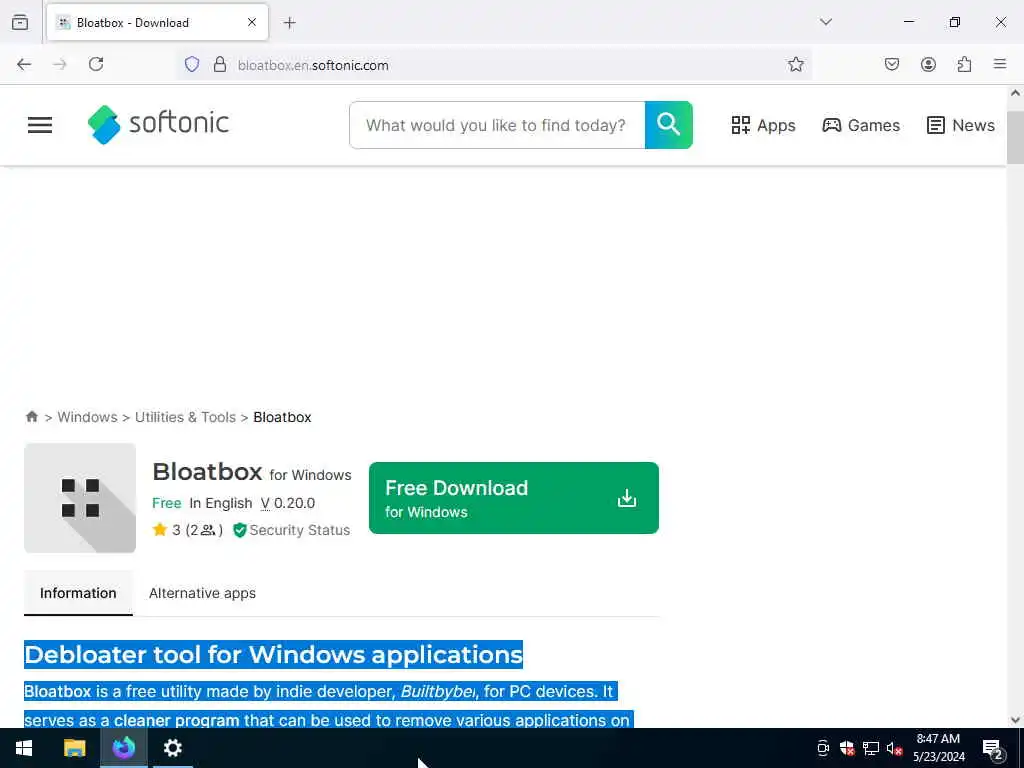
Task: Focus the Softonic search field
Action: coord(497,125)
